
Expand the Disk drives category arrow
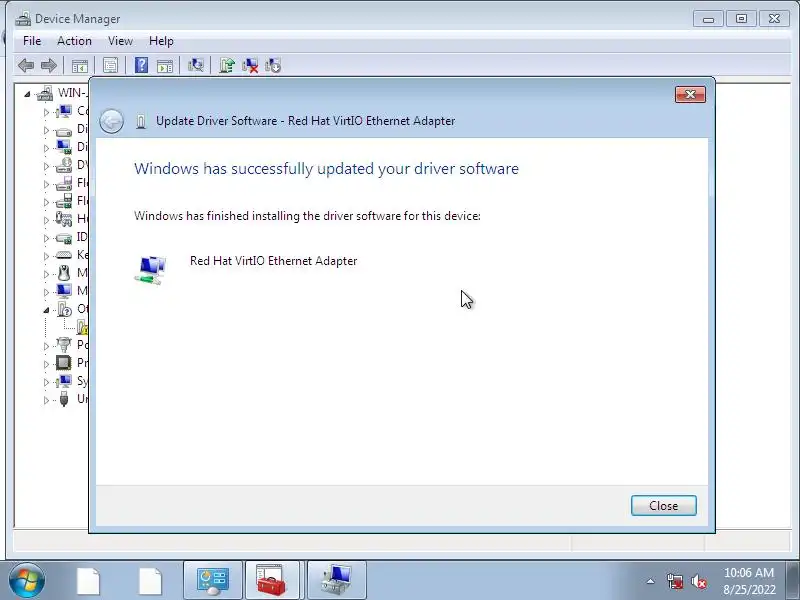[x=46, y=130]
